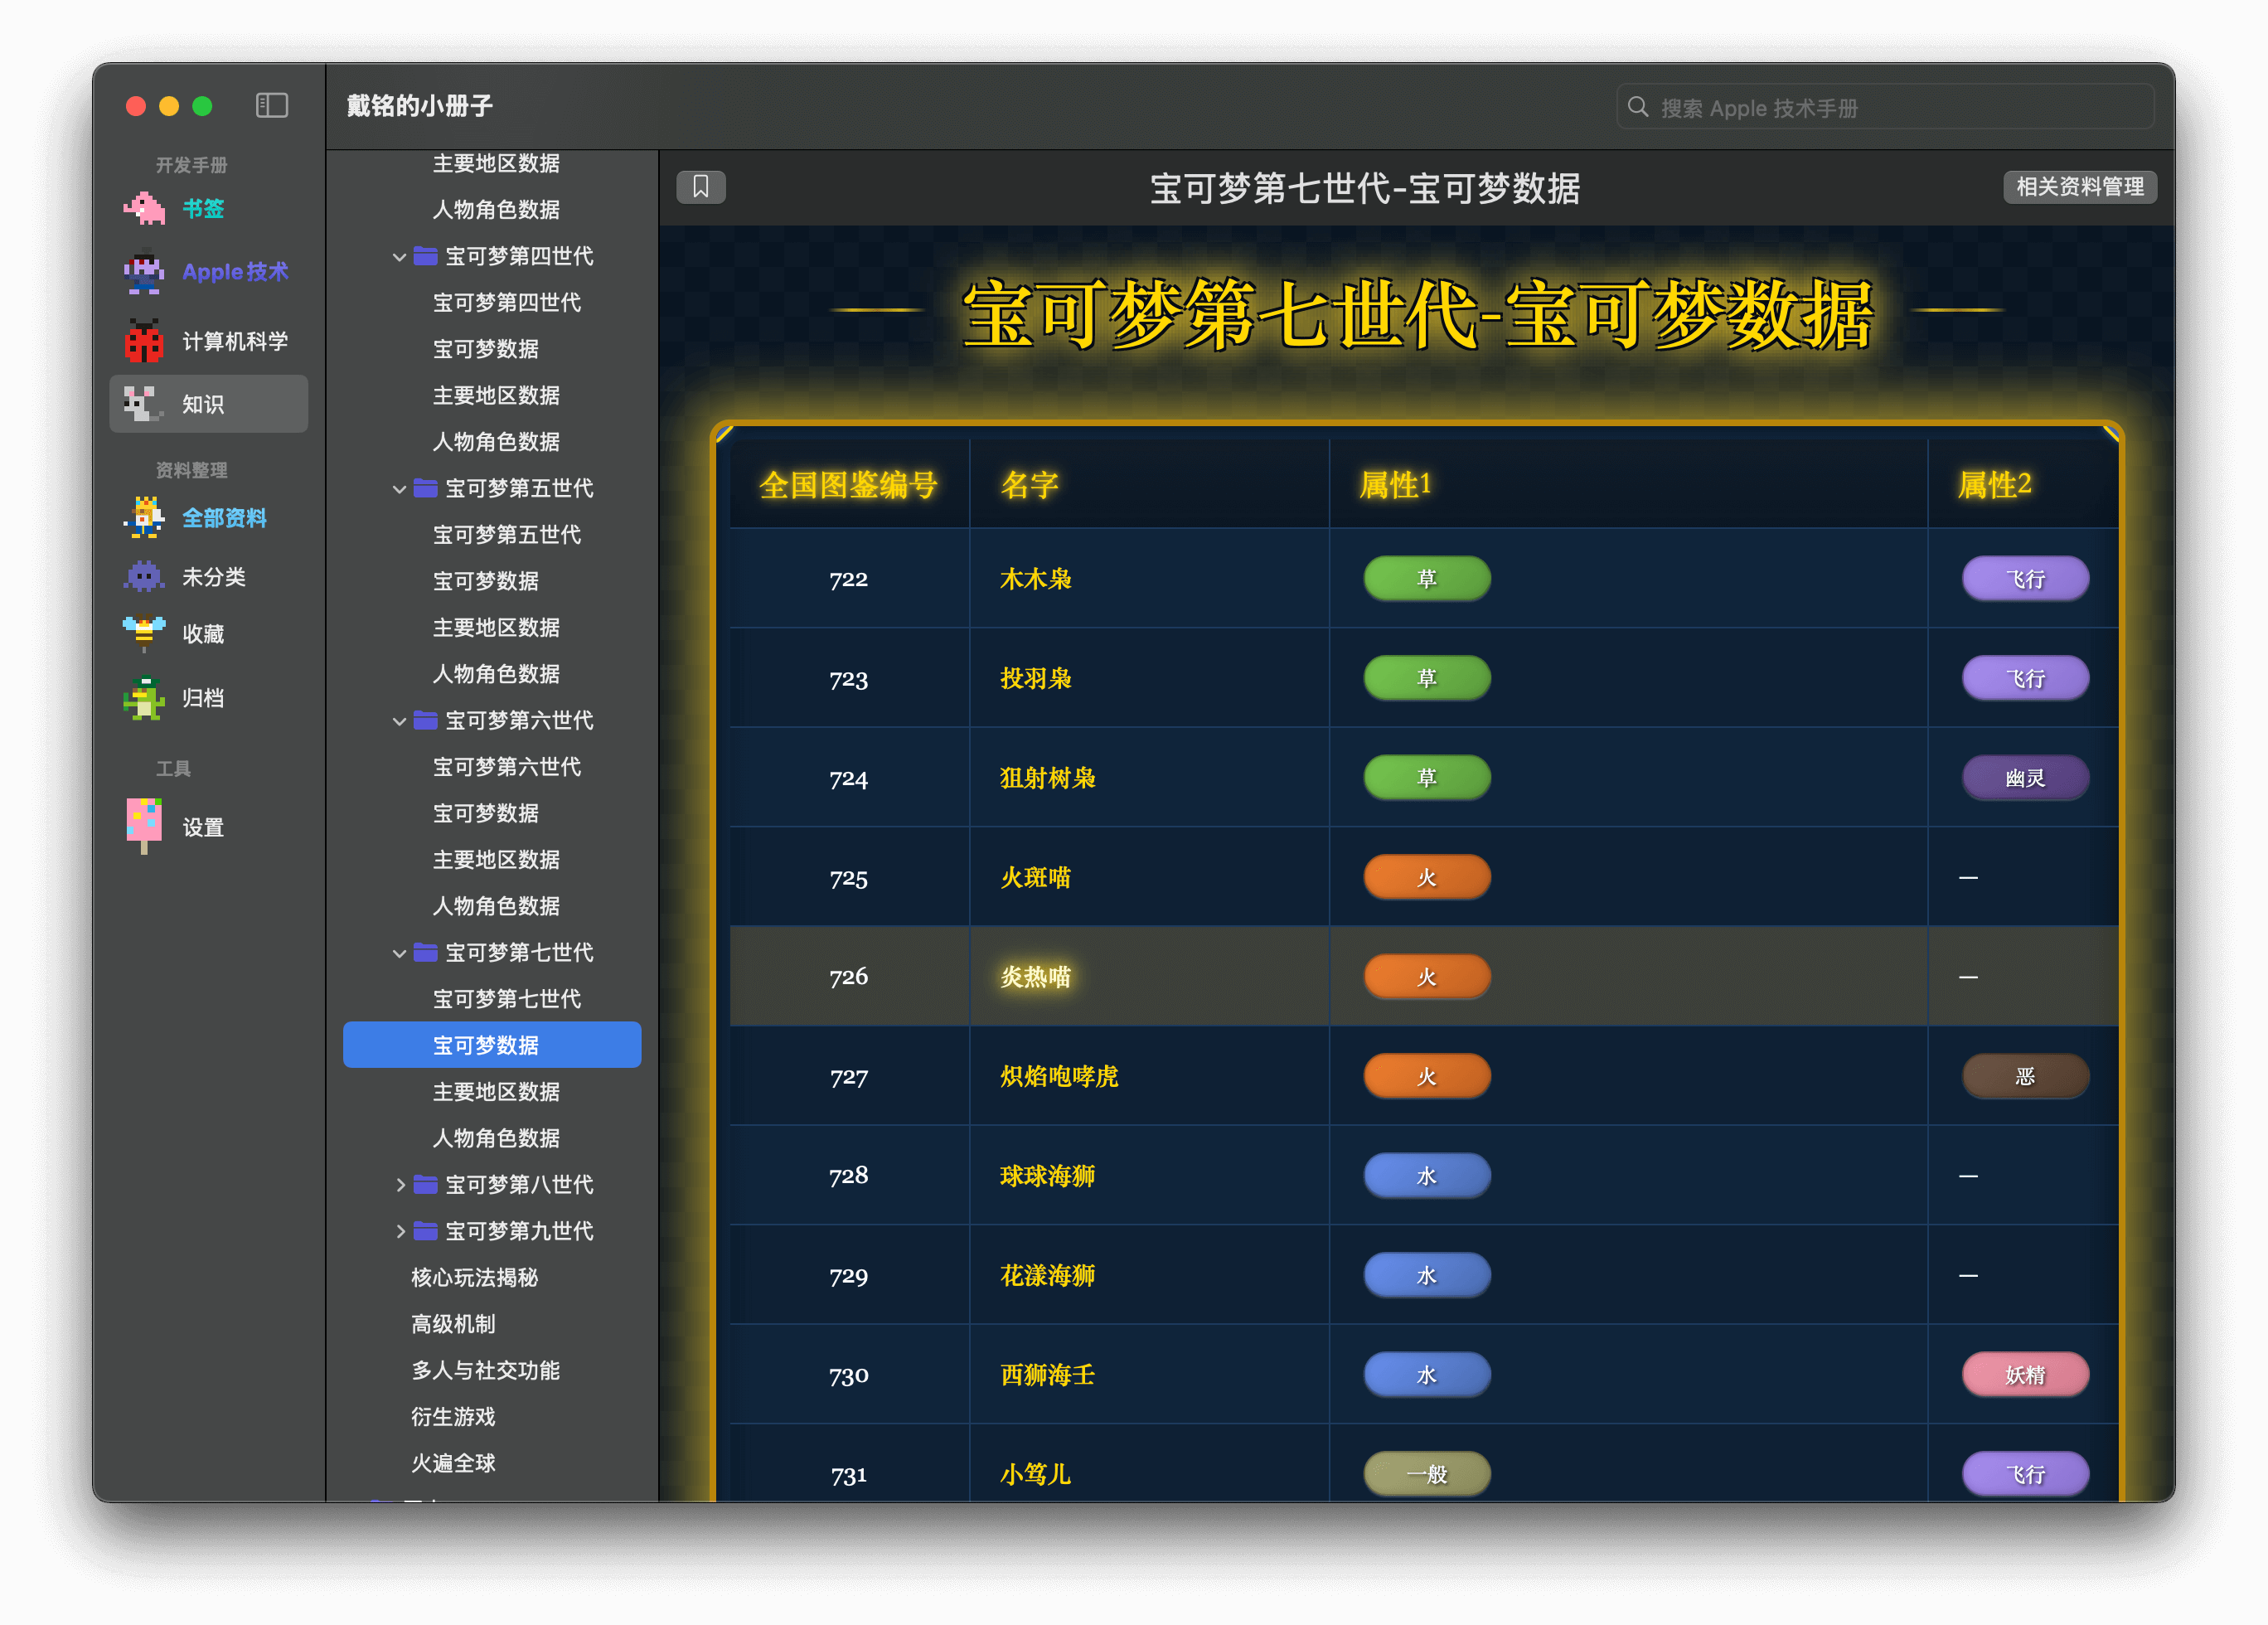This screenshot has width=2268, height=1625.
Task: Click 一般 type badge for 小笃儿
Action: click(x=1427, y=1474)
